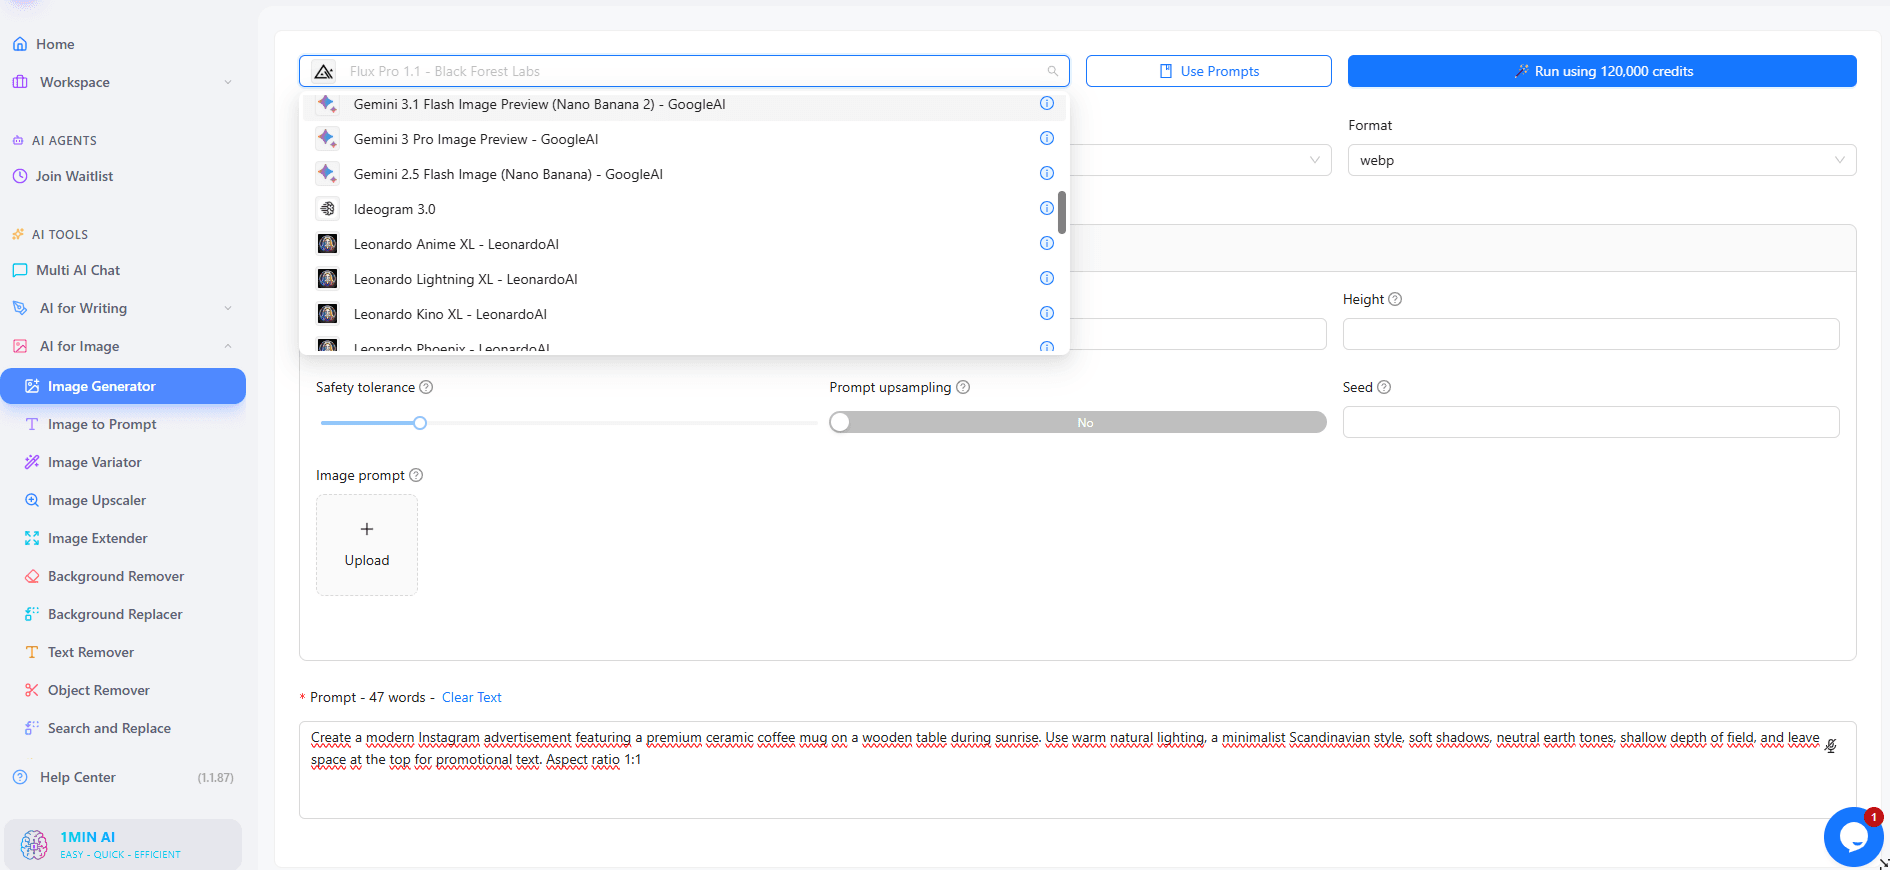Click into the Prompt text area
The width and height of the screenshot is (1890, 871).
(1077, 770)
